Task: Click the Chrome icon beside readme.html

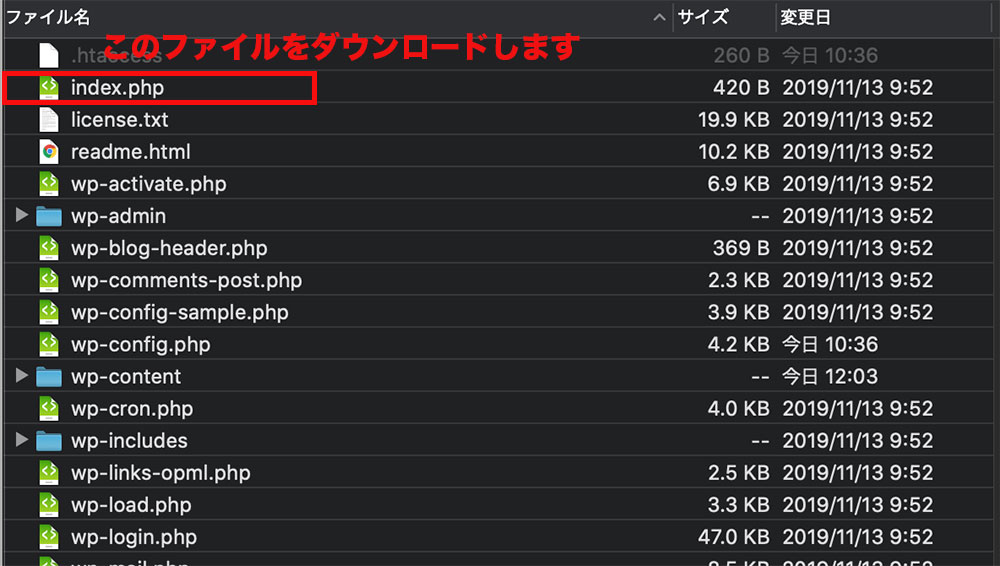Action: (x=49, y=152)
